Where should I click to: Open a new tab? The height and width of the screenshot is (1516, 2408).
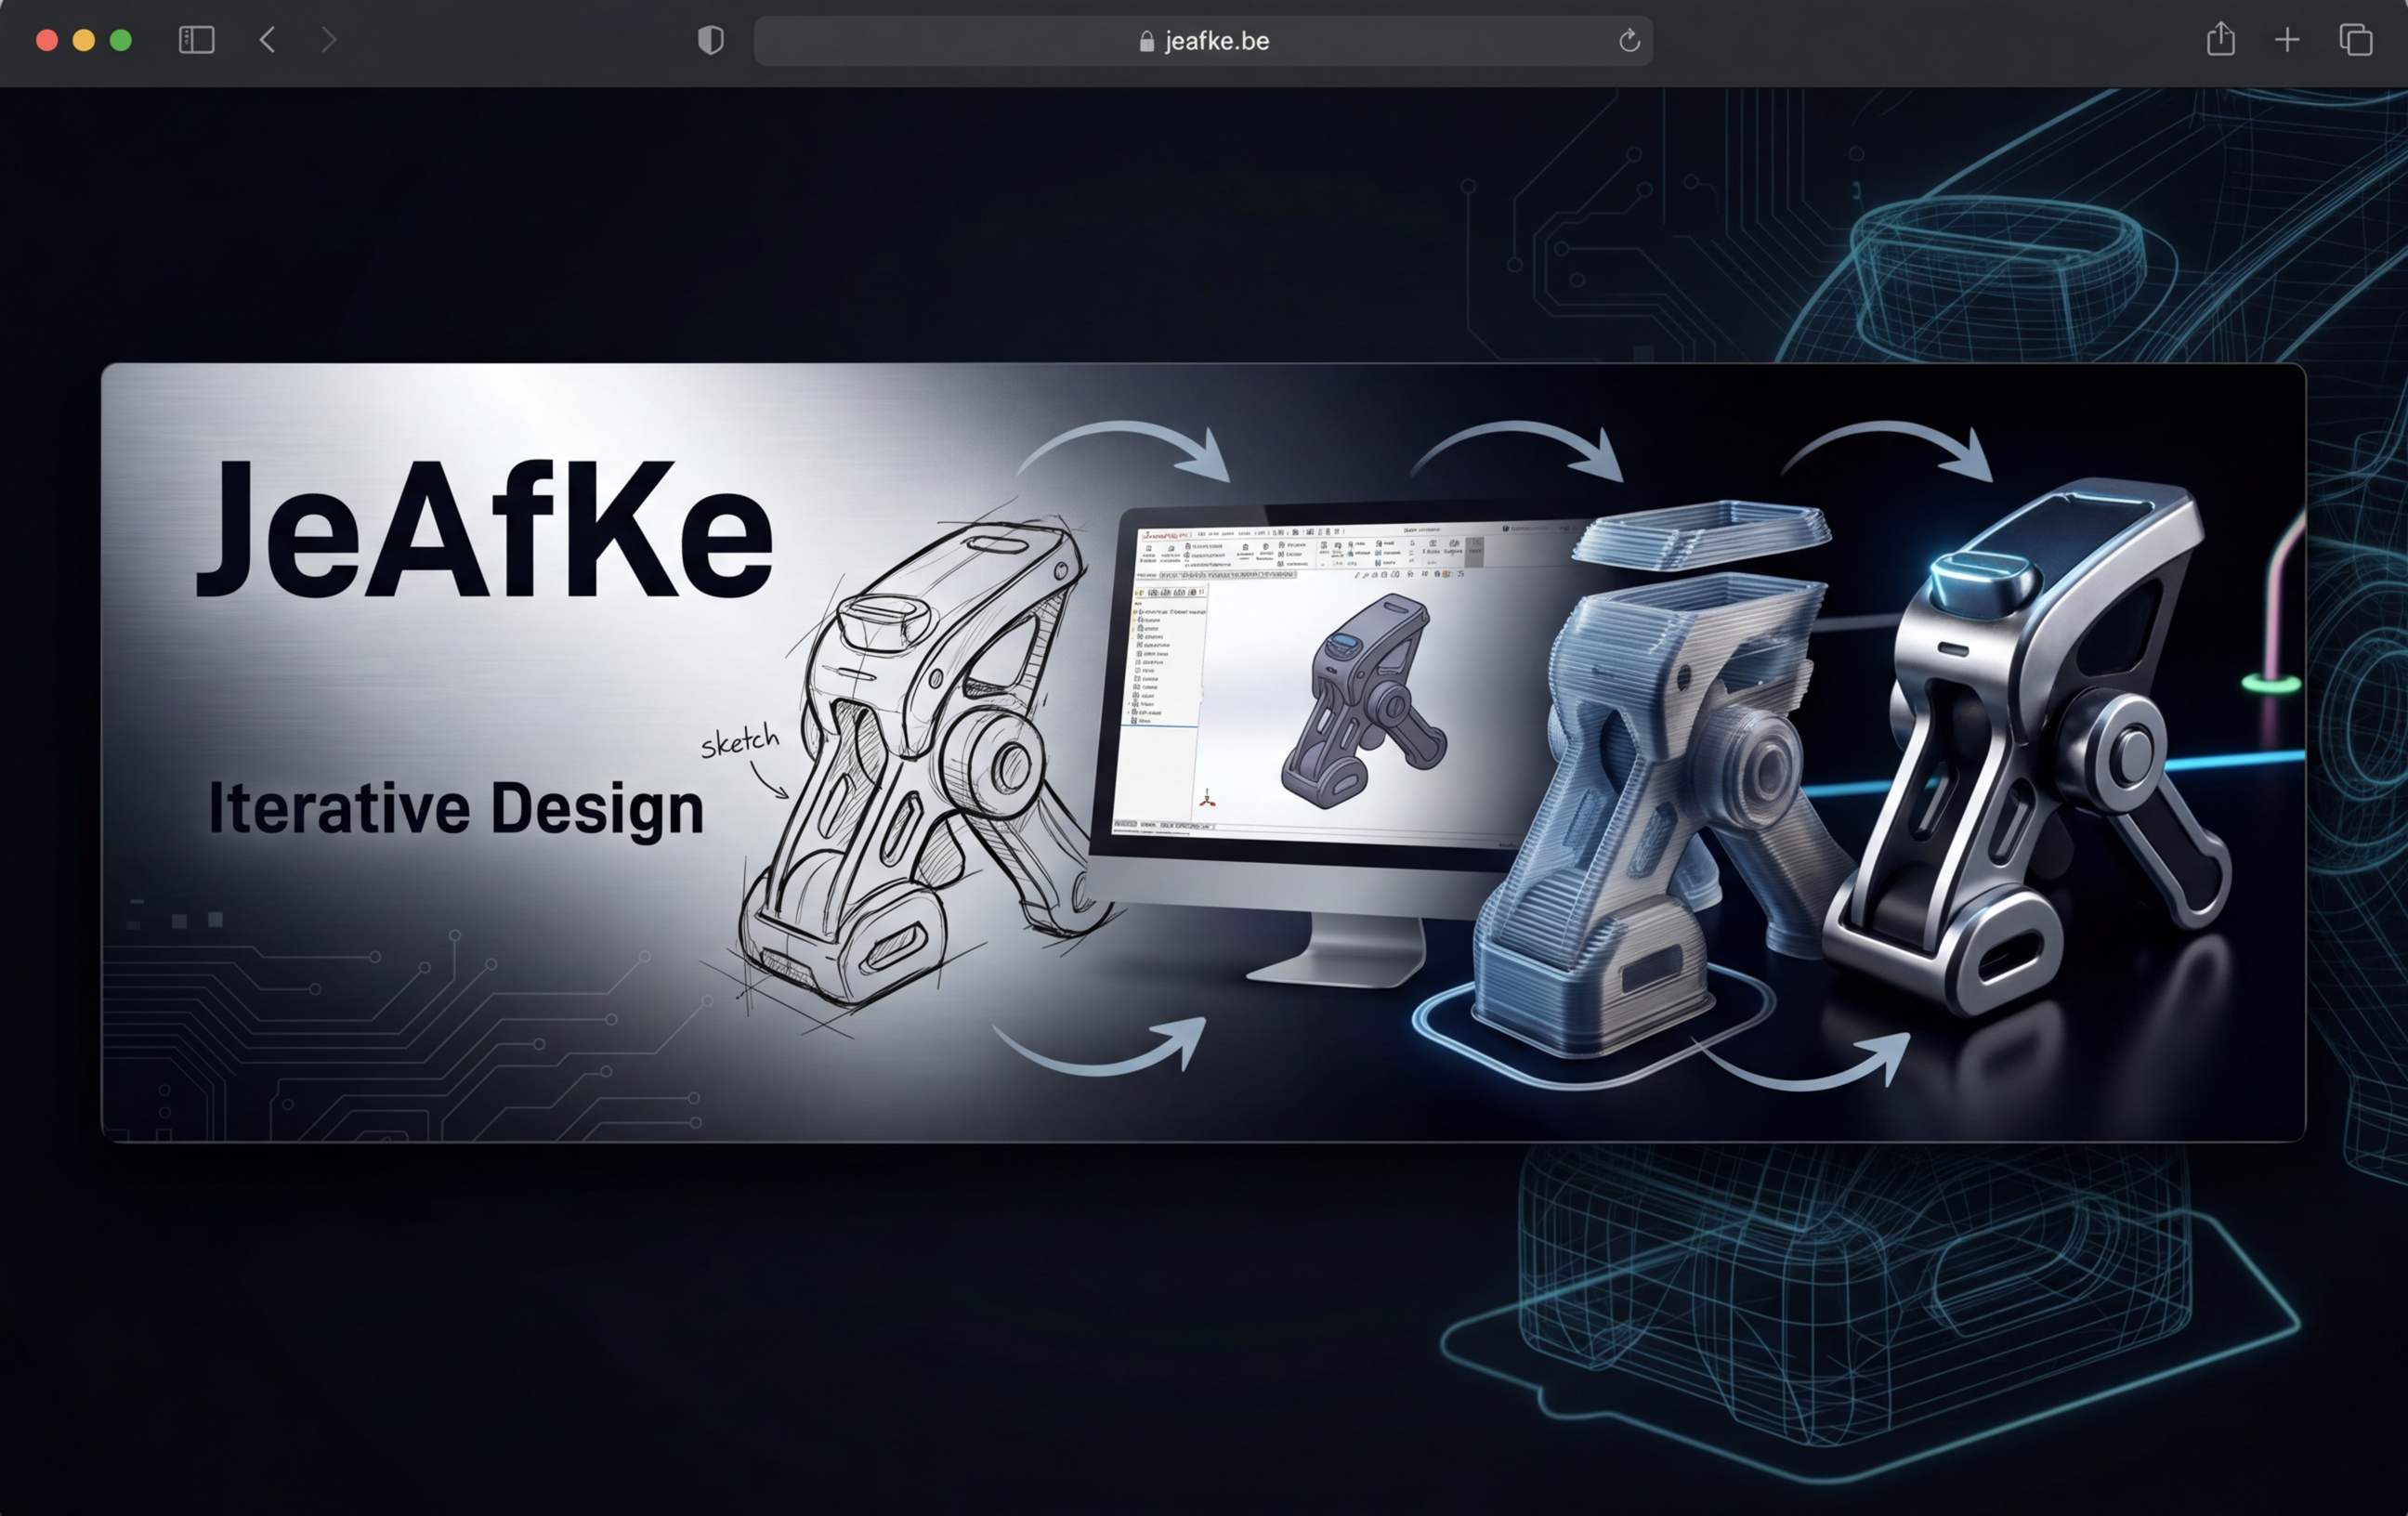pos(2287,40)
